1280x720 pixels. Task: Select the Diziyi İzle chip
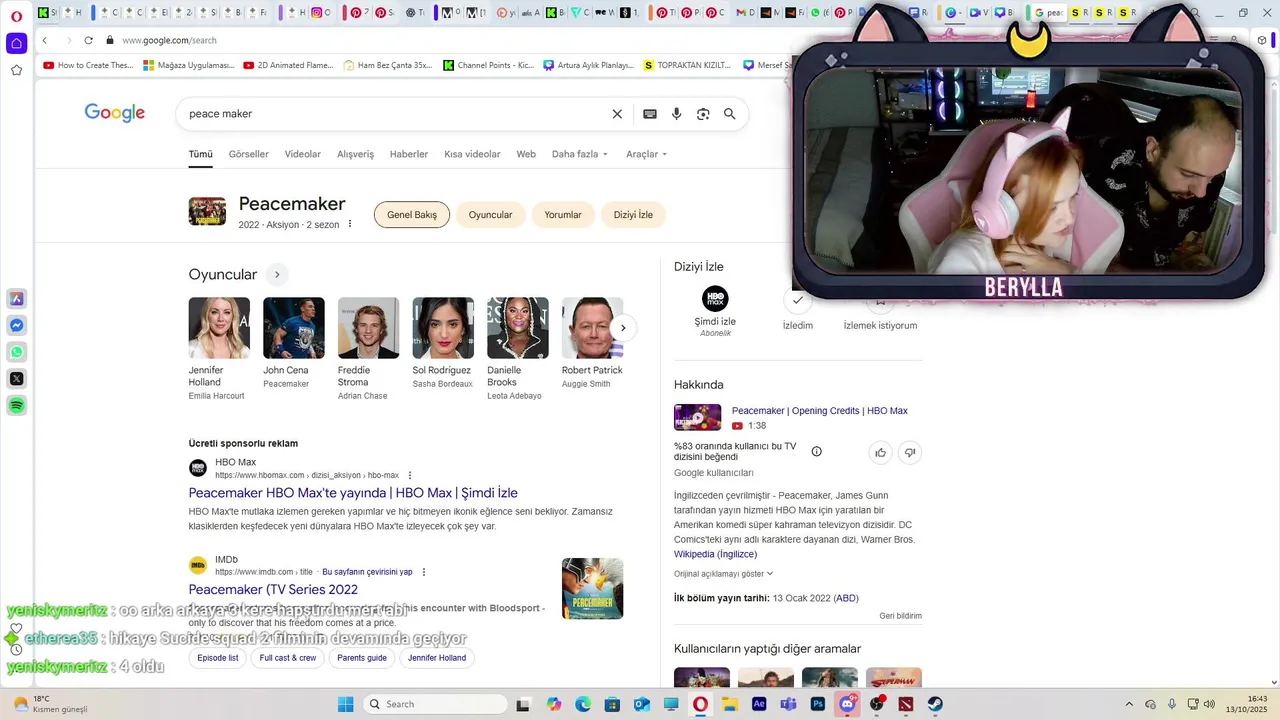coord(633,215)
